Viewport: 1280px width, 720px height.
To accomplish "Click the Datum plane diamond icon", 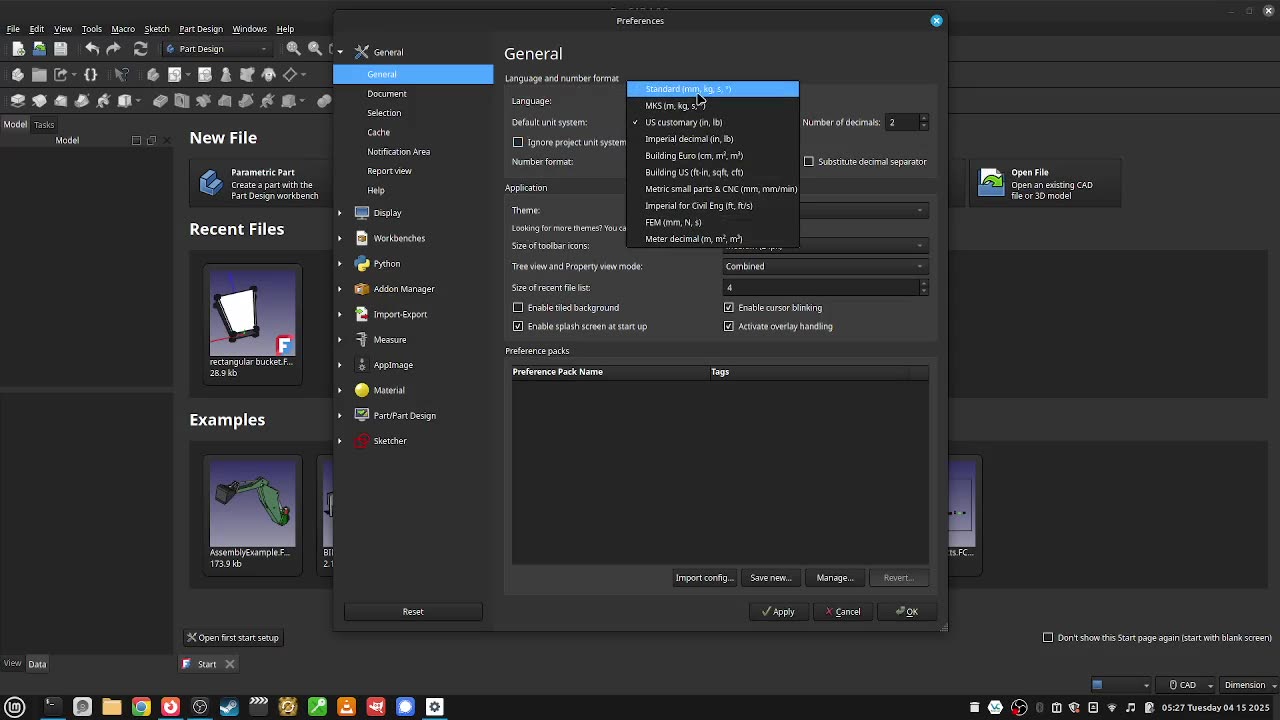I will pos(290,74).
